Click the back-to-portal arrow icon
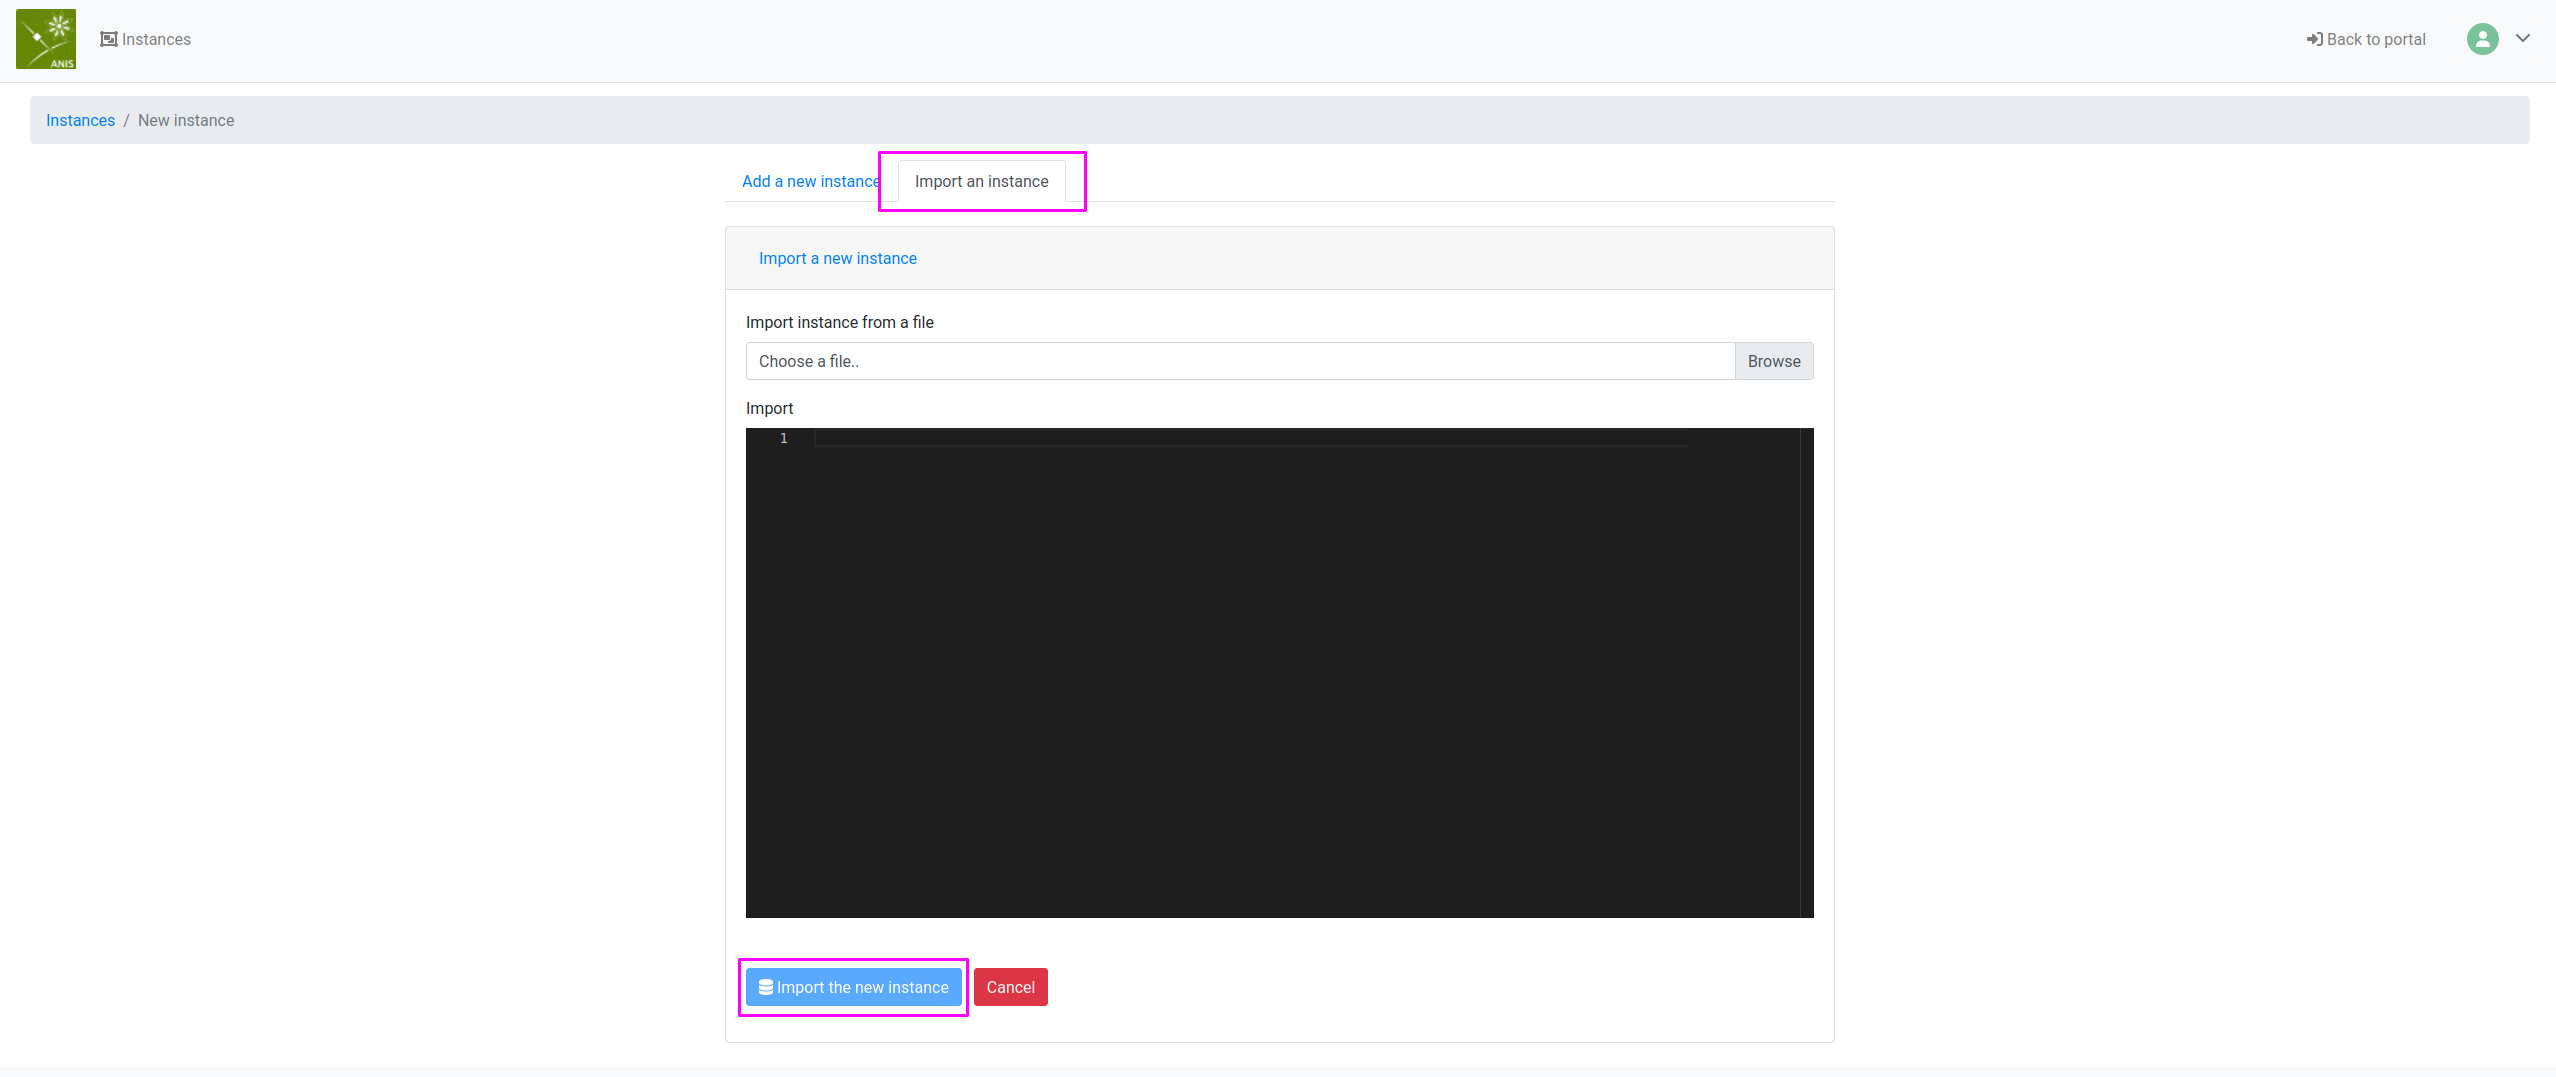 pos(2316,38)
